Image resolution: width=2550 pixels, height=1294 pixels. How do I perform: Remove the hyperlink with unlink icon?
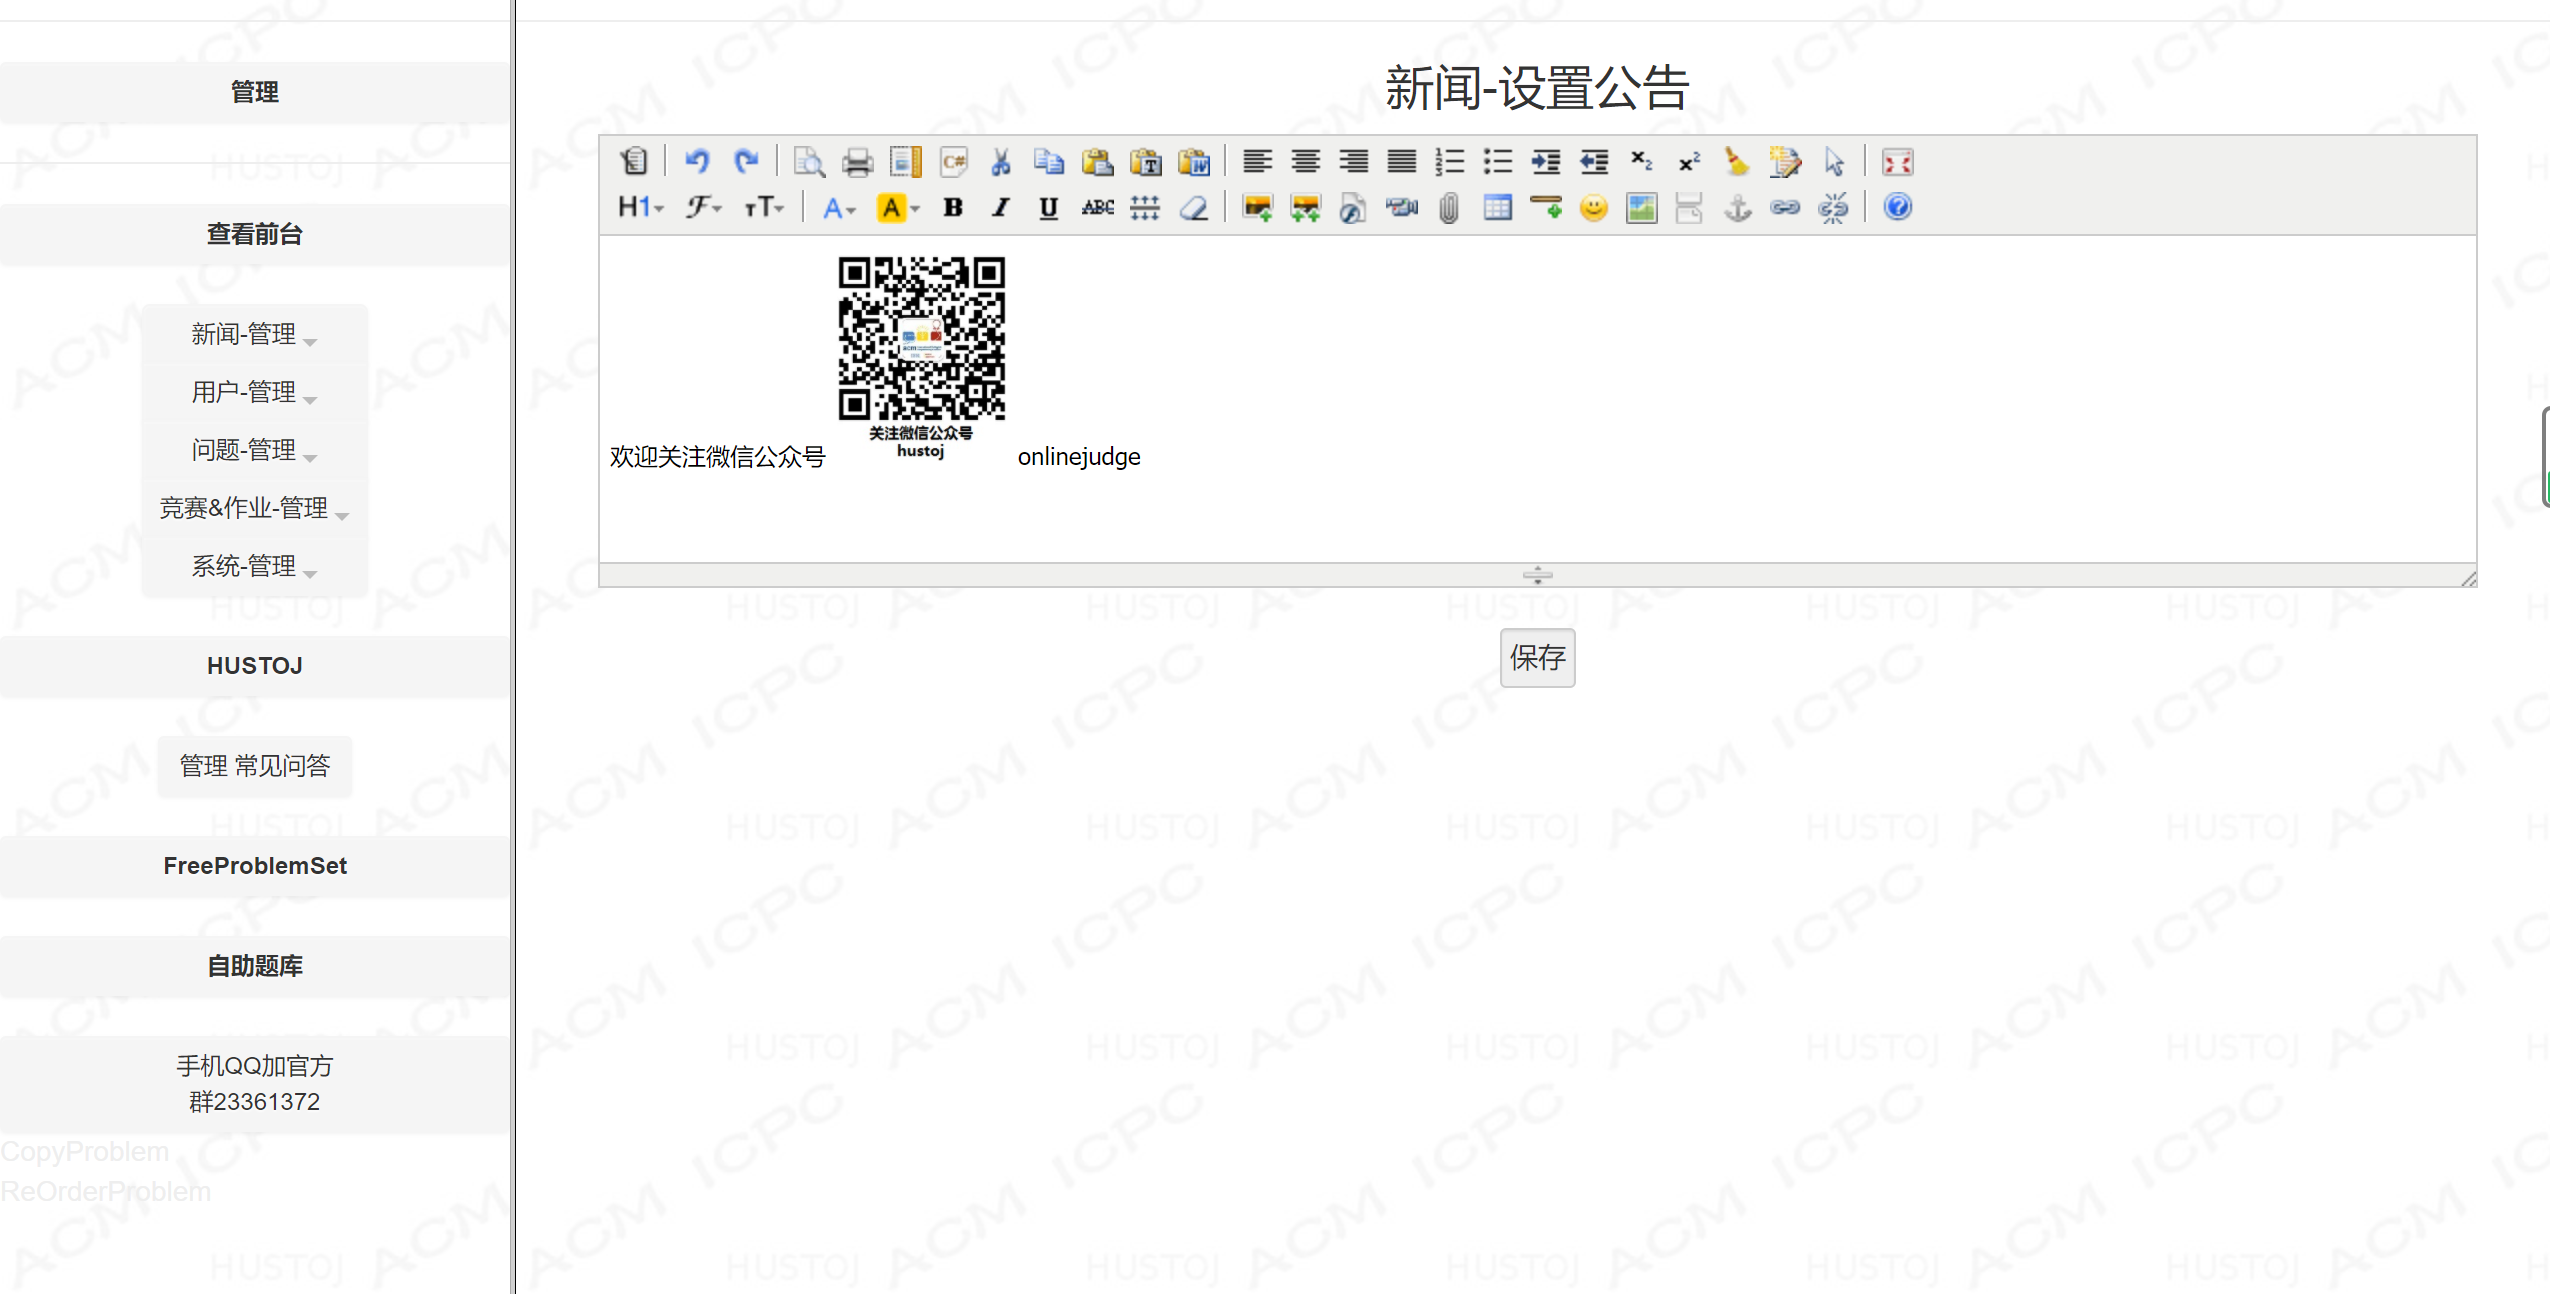point(1833,207)
